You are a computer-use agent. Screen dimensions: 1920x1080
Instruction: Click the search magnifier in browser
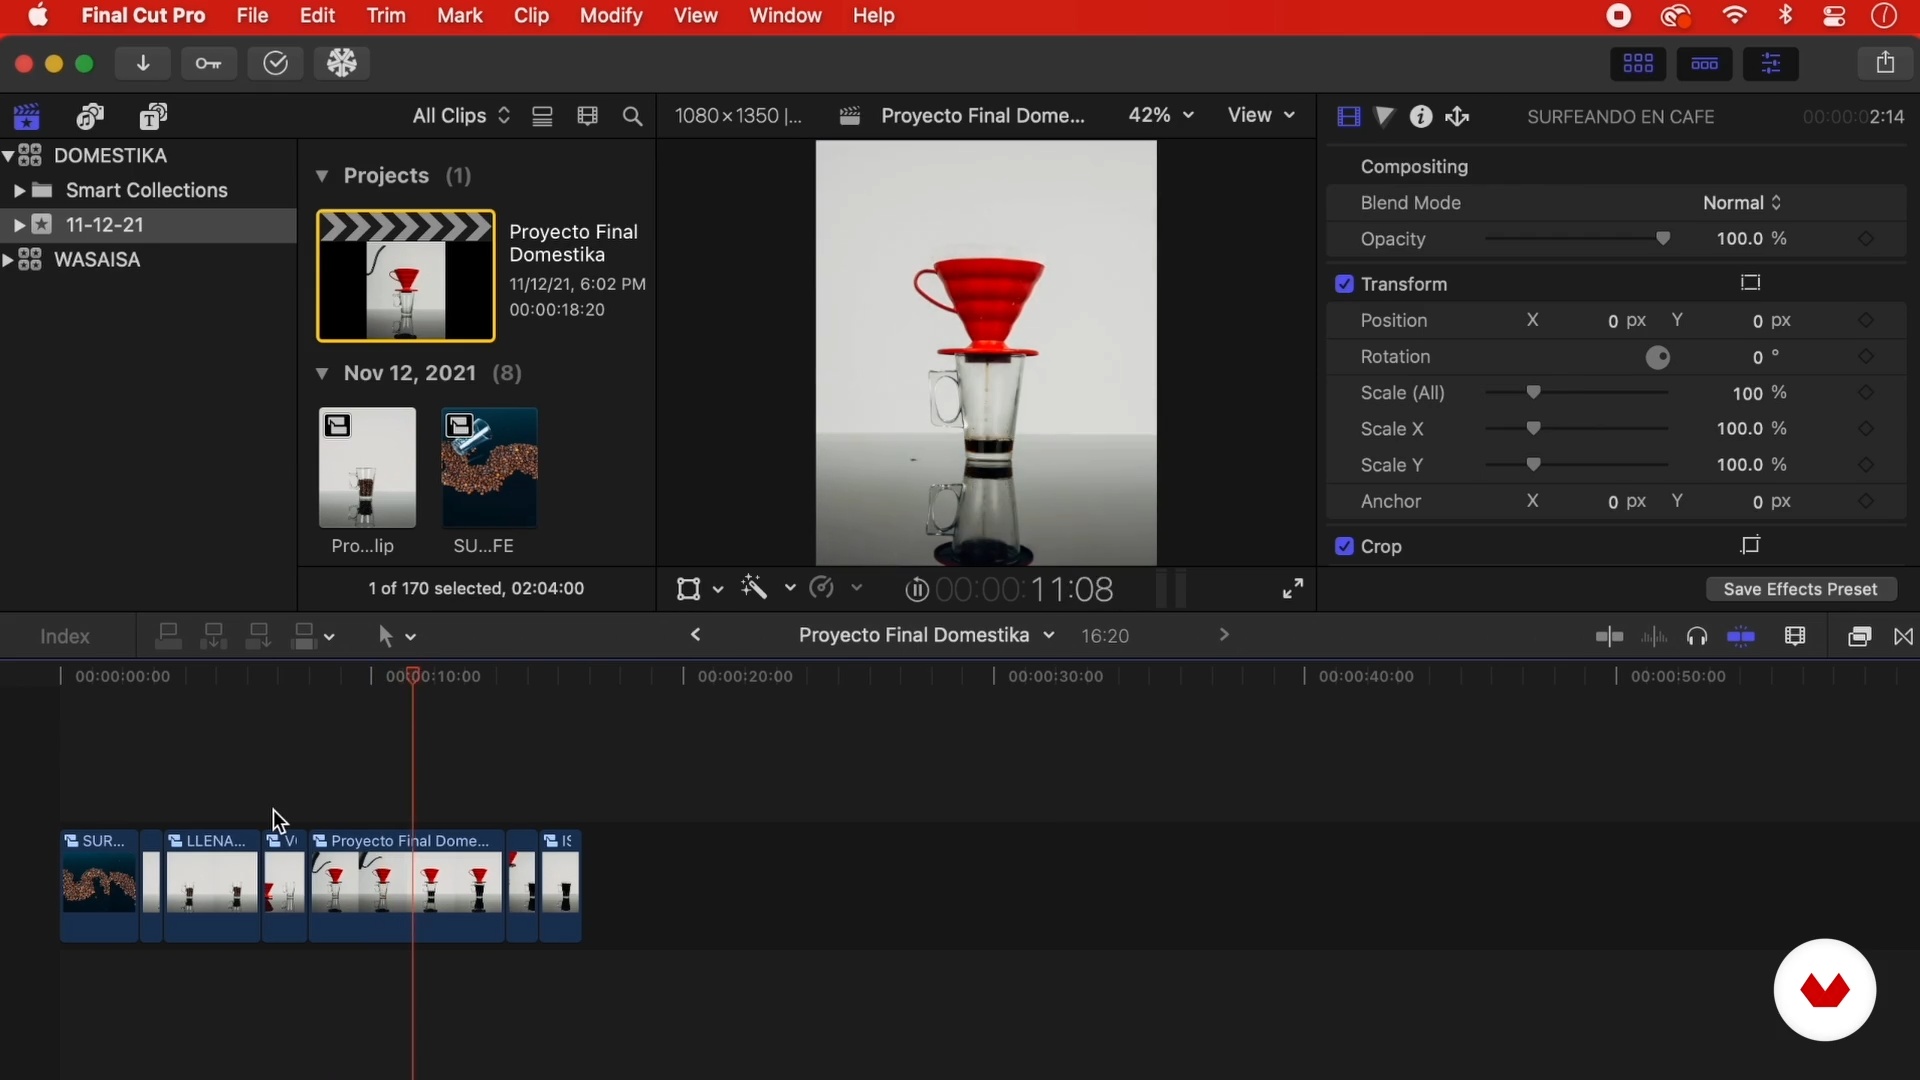tap(632, 117)
